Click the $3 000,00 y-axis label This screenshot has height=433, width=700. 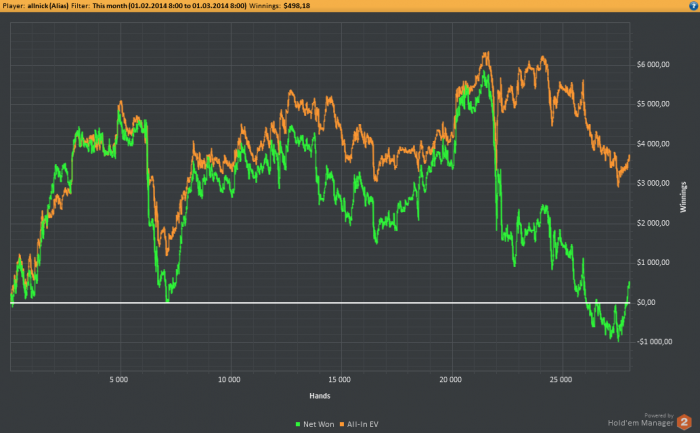tap(653, 183)
